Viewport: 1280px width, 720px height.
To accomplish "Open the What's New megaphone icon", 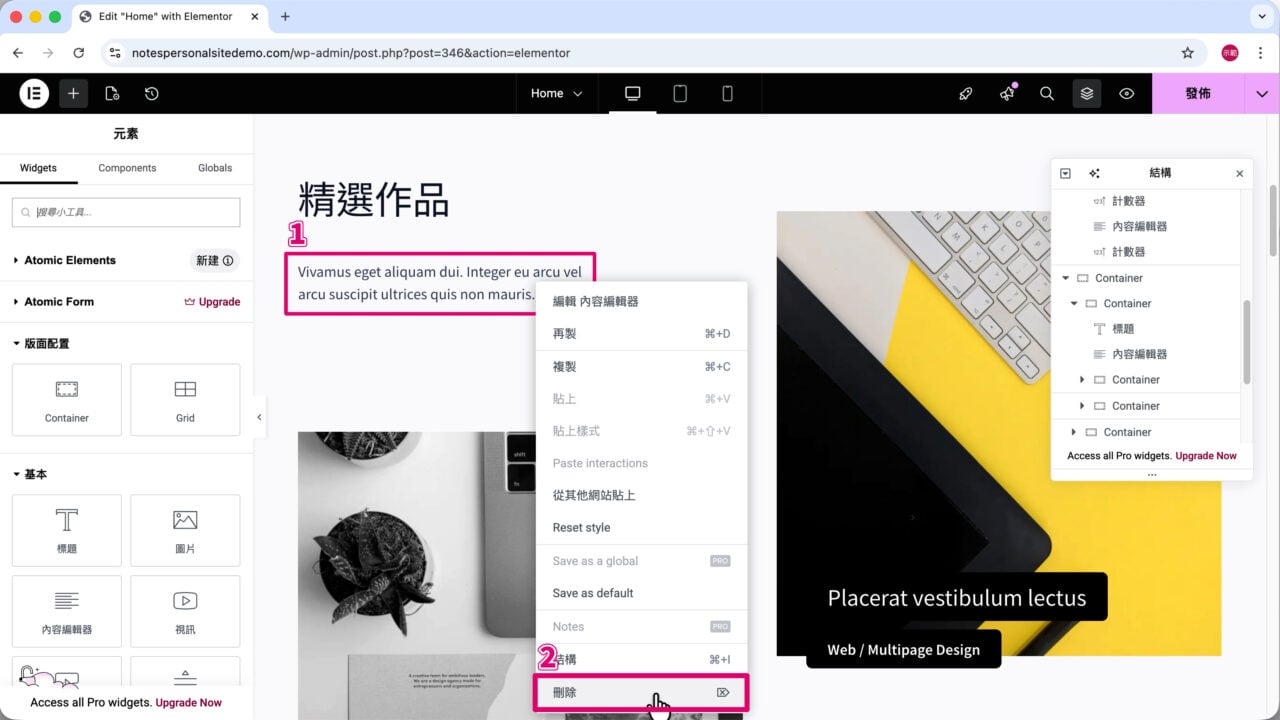I will 1006,93.
